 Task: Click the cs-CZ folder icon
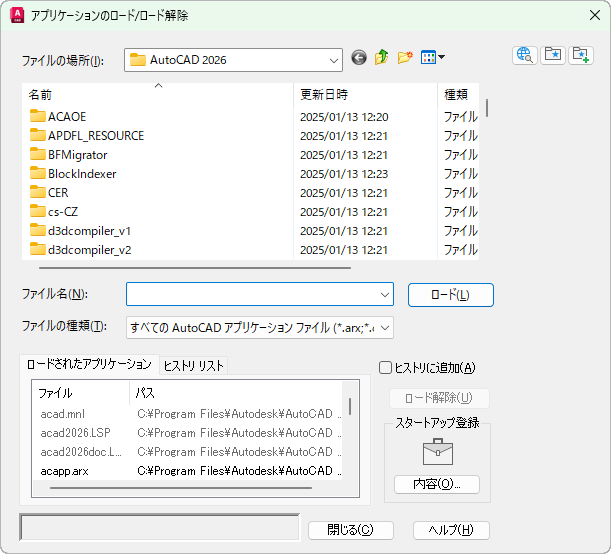[37, 211]
